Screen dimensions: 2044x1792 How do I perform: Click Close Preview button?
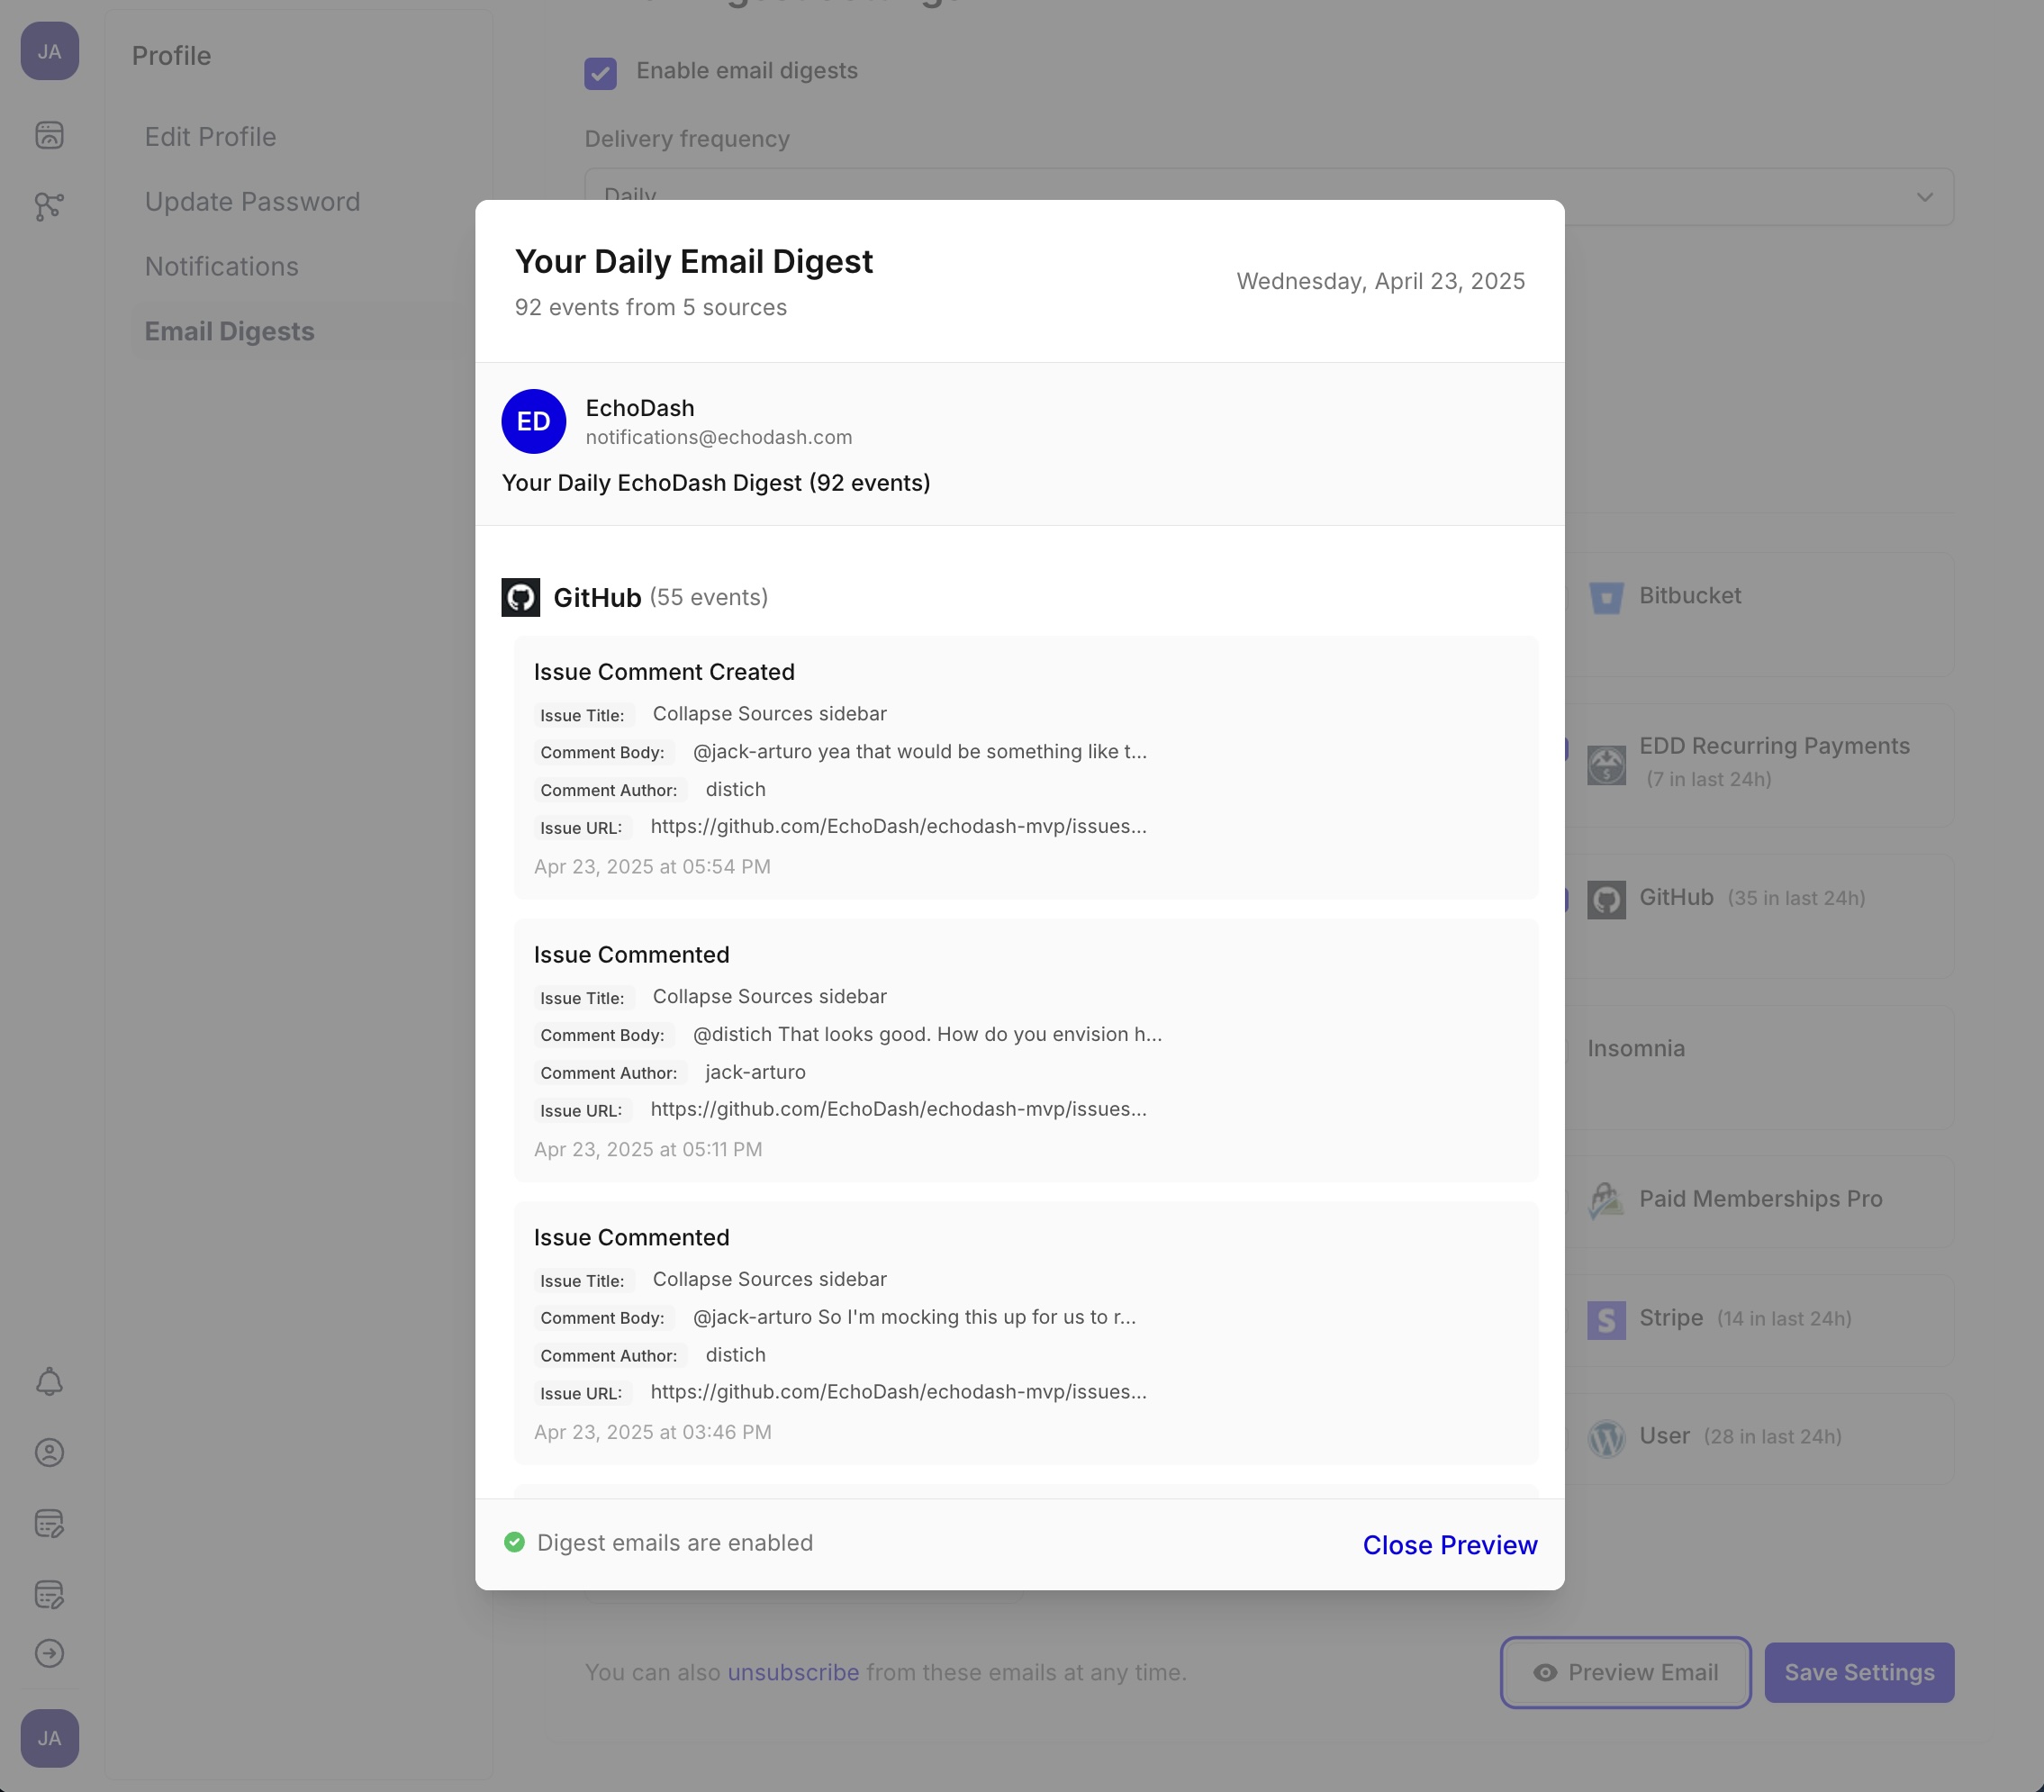(1449, 1544)
